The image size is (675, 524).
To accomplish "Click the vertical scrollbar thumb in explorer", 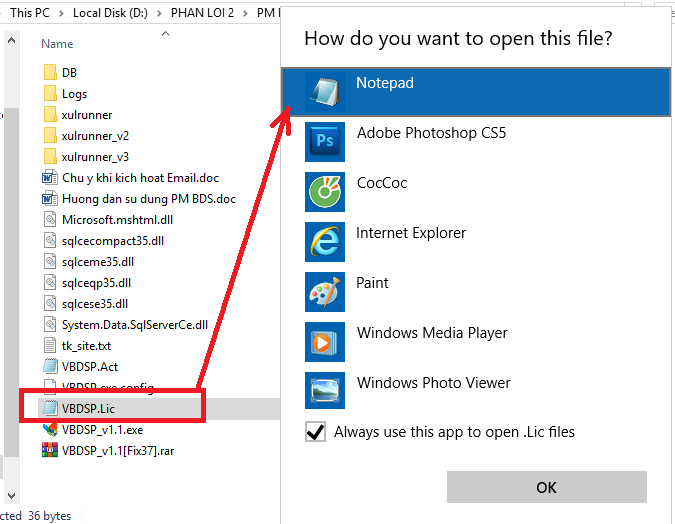I will 12,282.
